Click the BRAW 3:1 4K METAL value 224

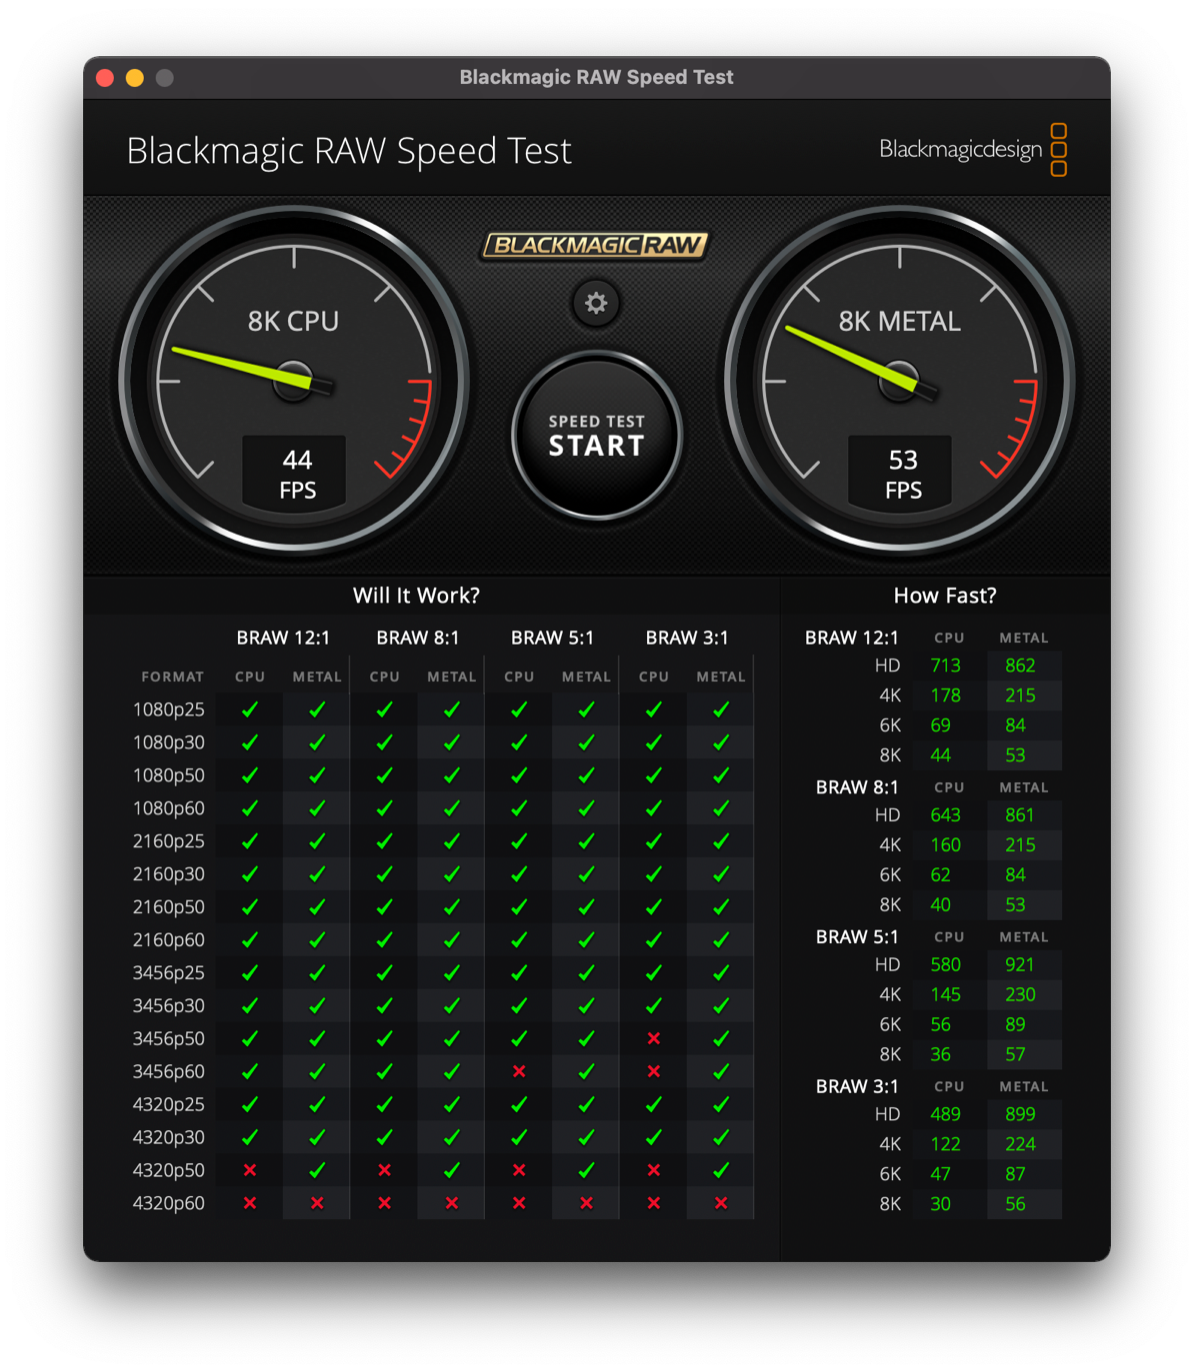(x=1020, y=1144)
